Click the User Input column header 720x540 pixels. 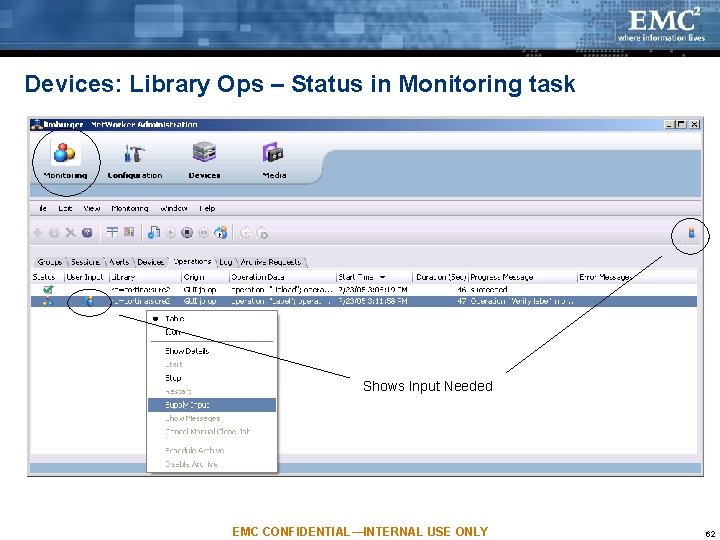(87, 277)
